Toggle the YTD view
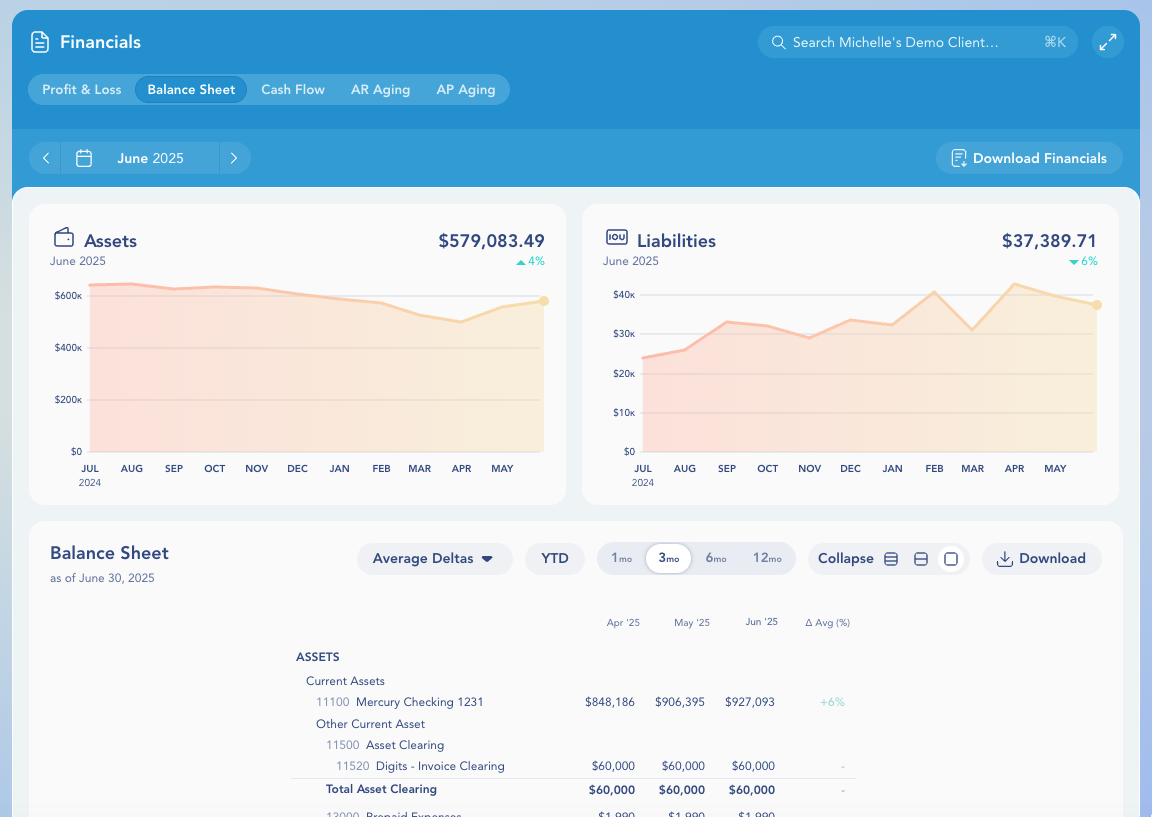The height and width of the screenshot is (817, 1152). point(555,559)
